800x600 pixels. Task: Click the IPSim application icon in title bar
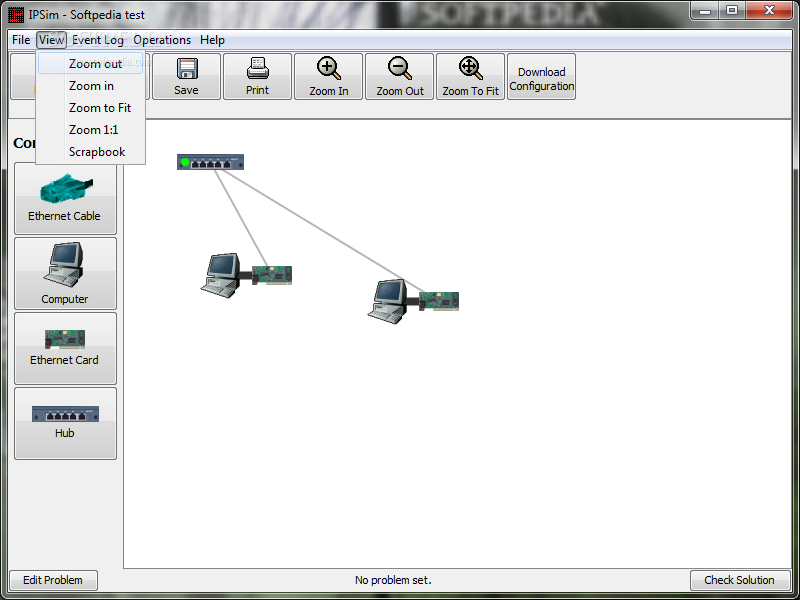16,15
